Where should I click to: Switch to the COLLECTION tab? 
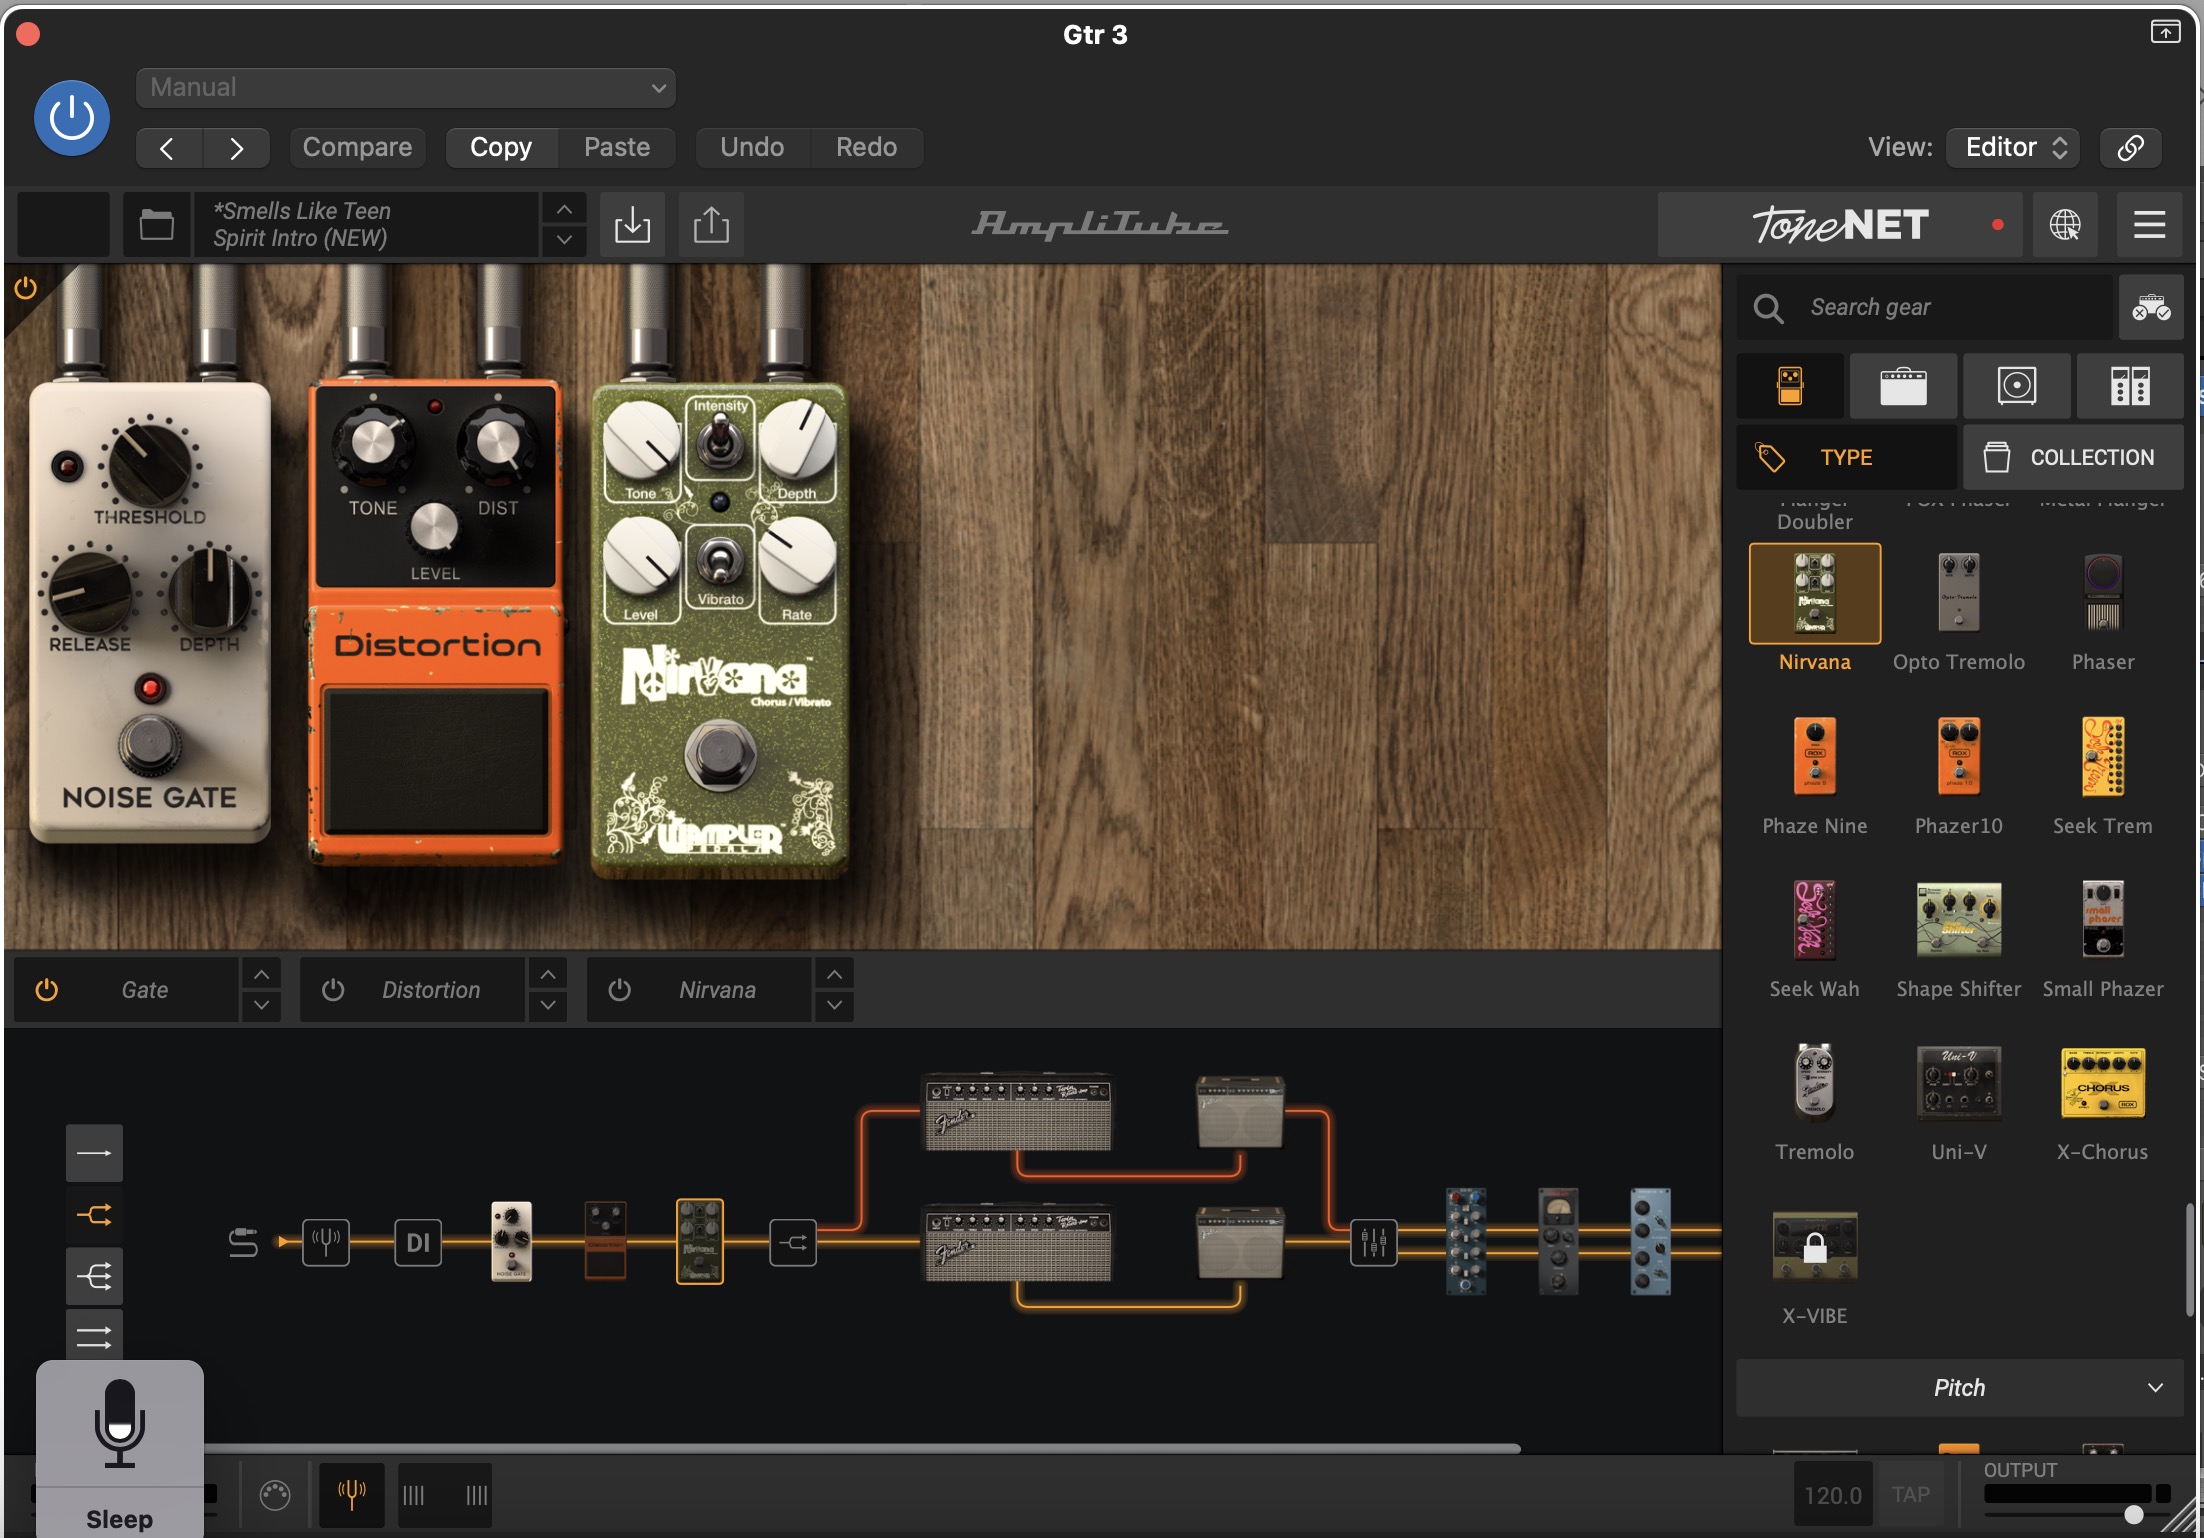[x=2073, y=458]
